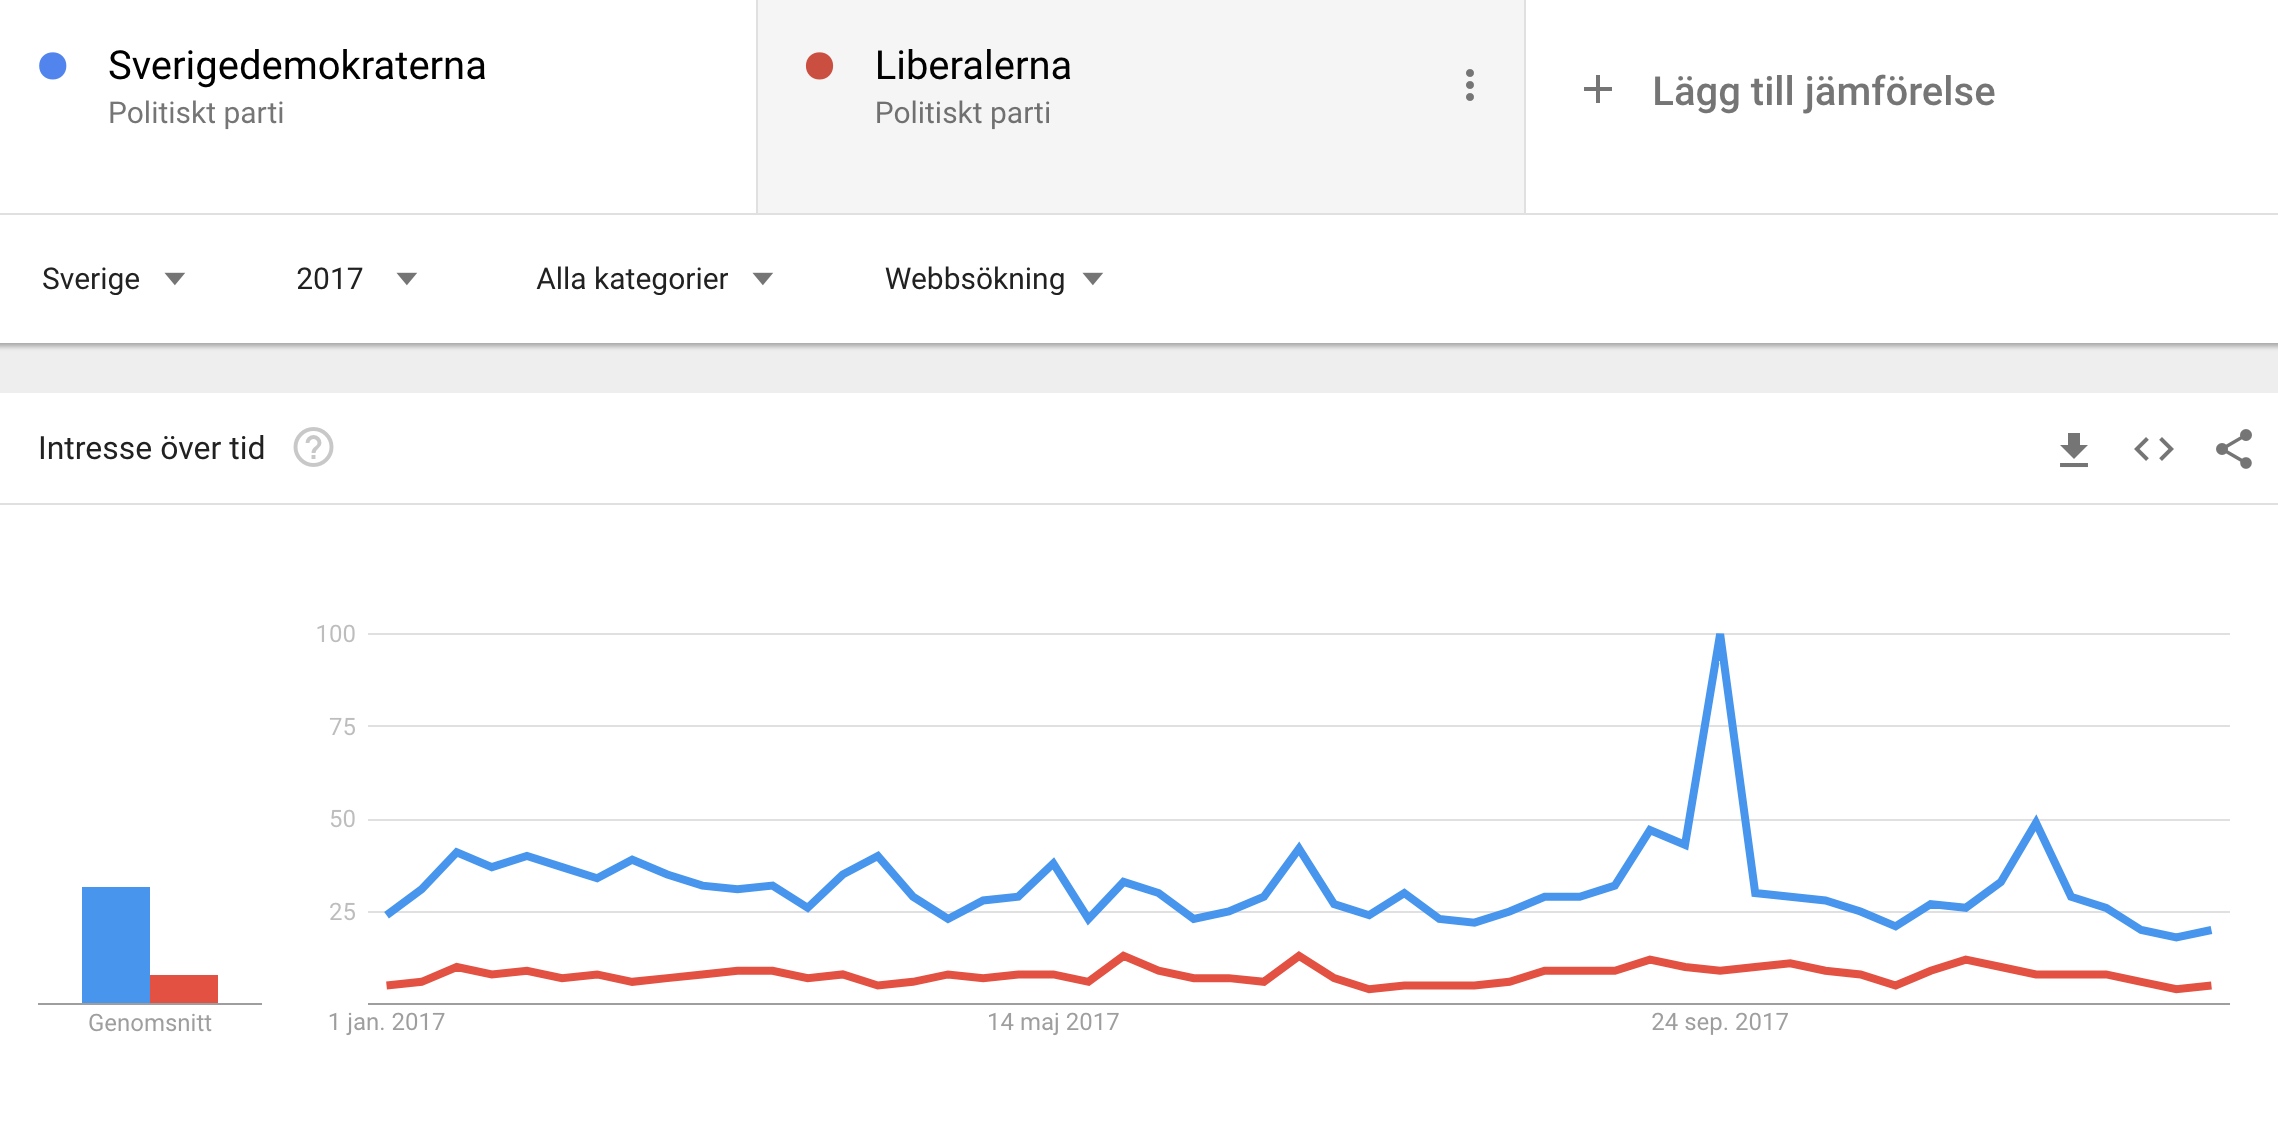
Task: Open the three-dot menu for Liberalerna
Action: (1469, 86)
